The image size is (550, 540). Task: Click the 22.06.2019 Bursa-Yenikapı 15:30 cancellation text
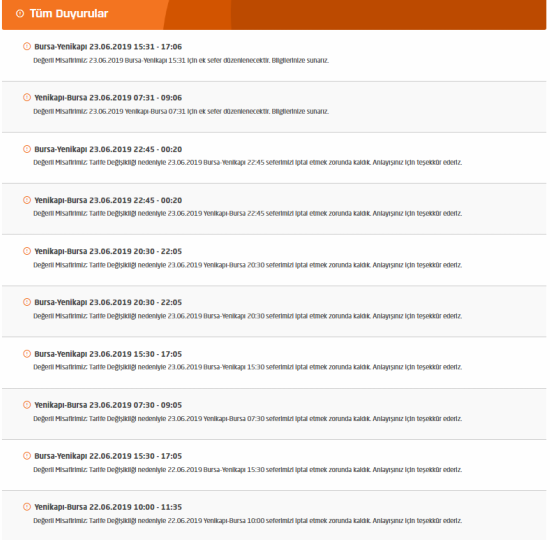(248, 469)
